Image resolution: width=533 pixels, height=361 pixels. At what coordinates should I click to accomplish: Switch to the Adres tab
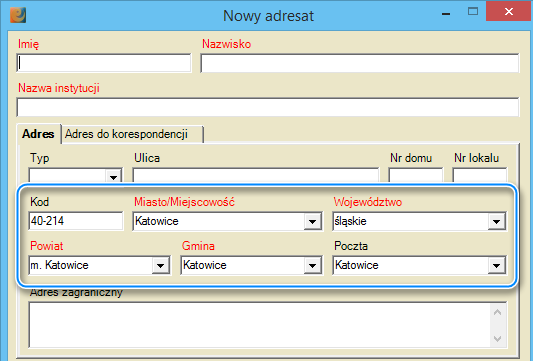(38, 134)
